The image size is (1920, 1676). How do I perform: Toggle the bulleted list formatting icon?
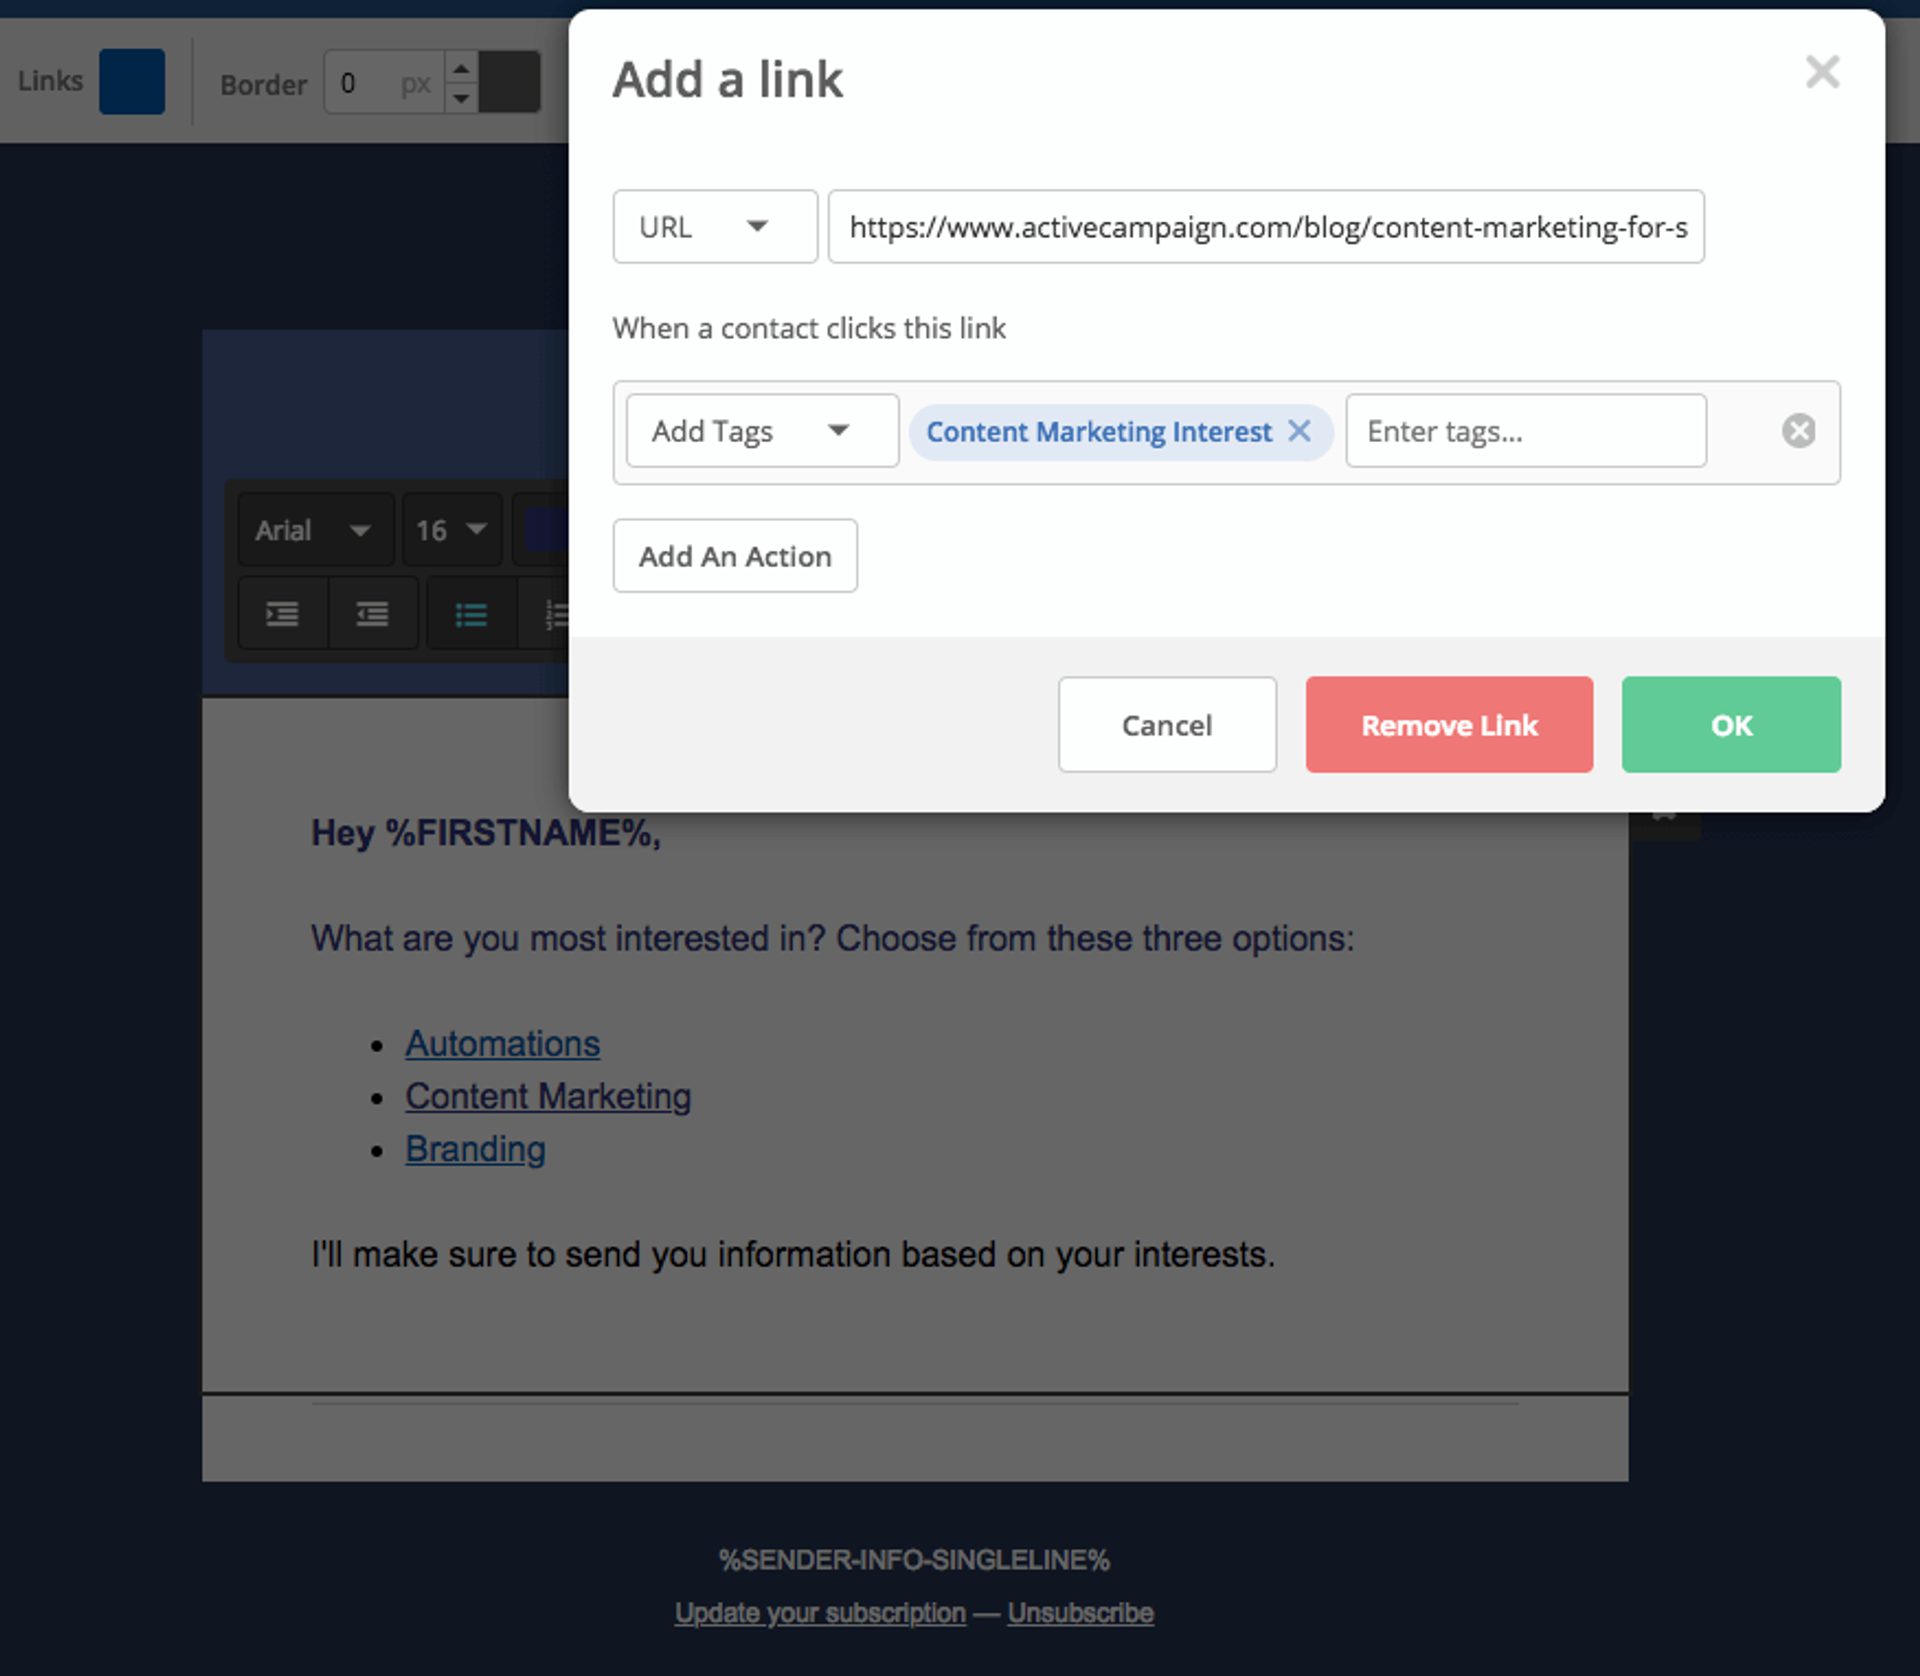[470, 614]
